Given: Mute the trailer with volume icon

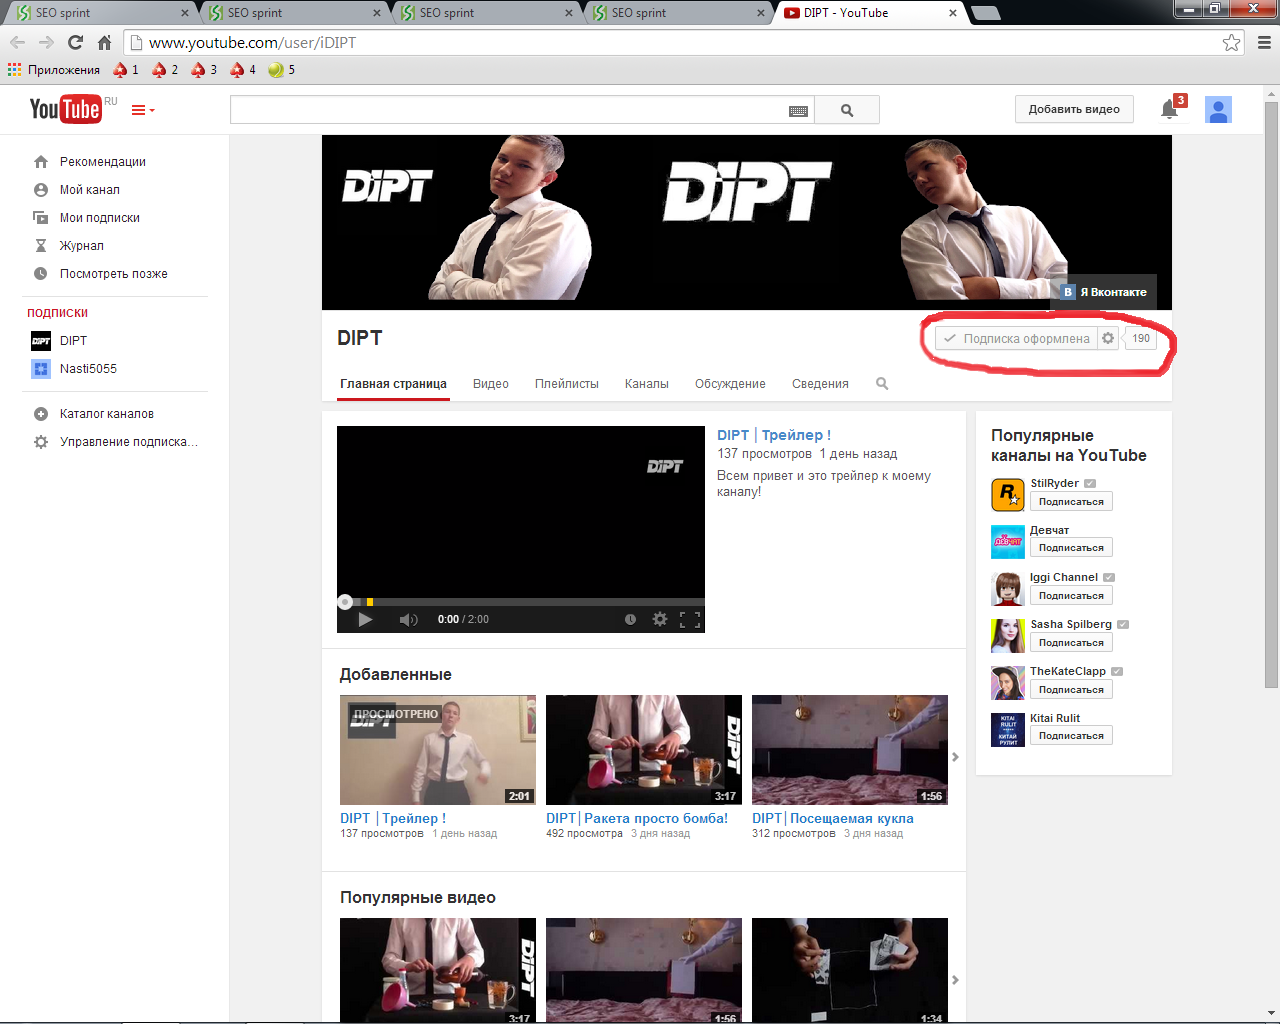Looking at the screenshot, I should point(408,619).
